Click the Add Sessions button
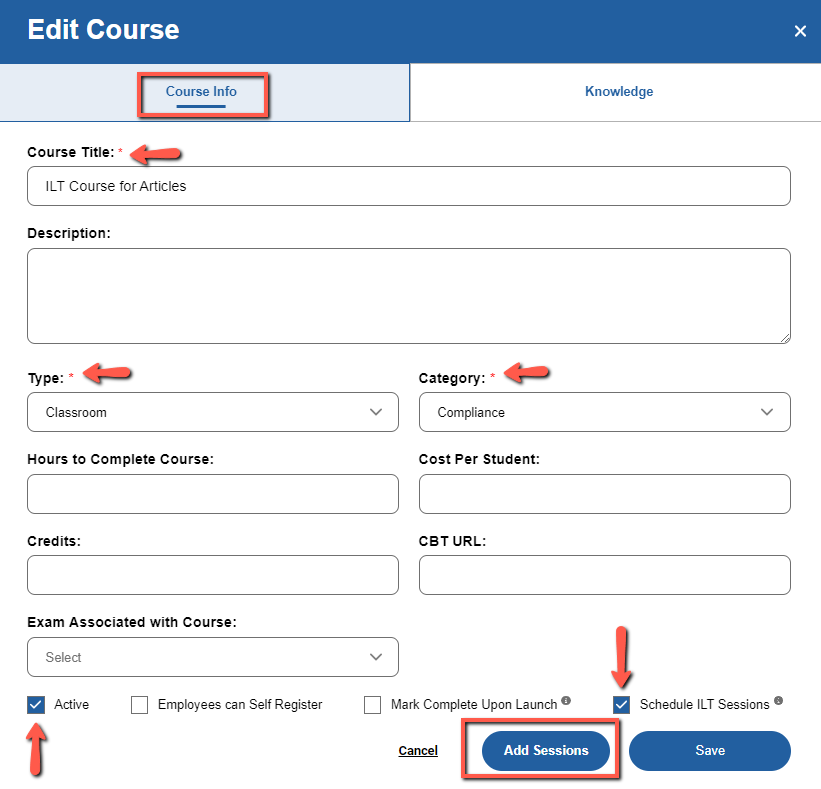 [546, 750]
